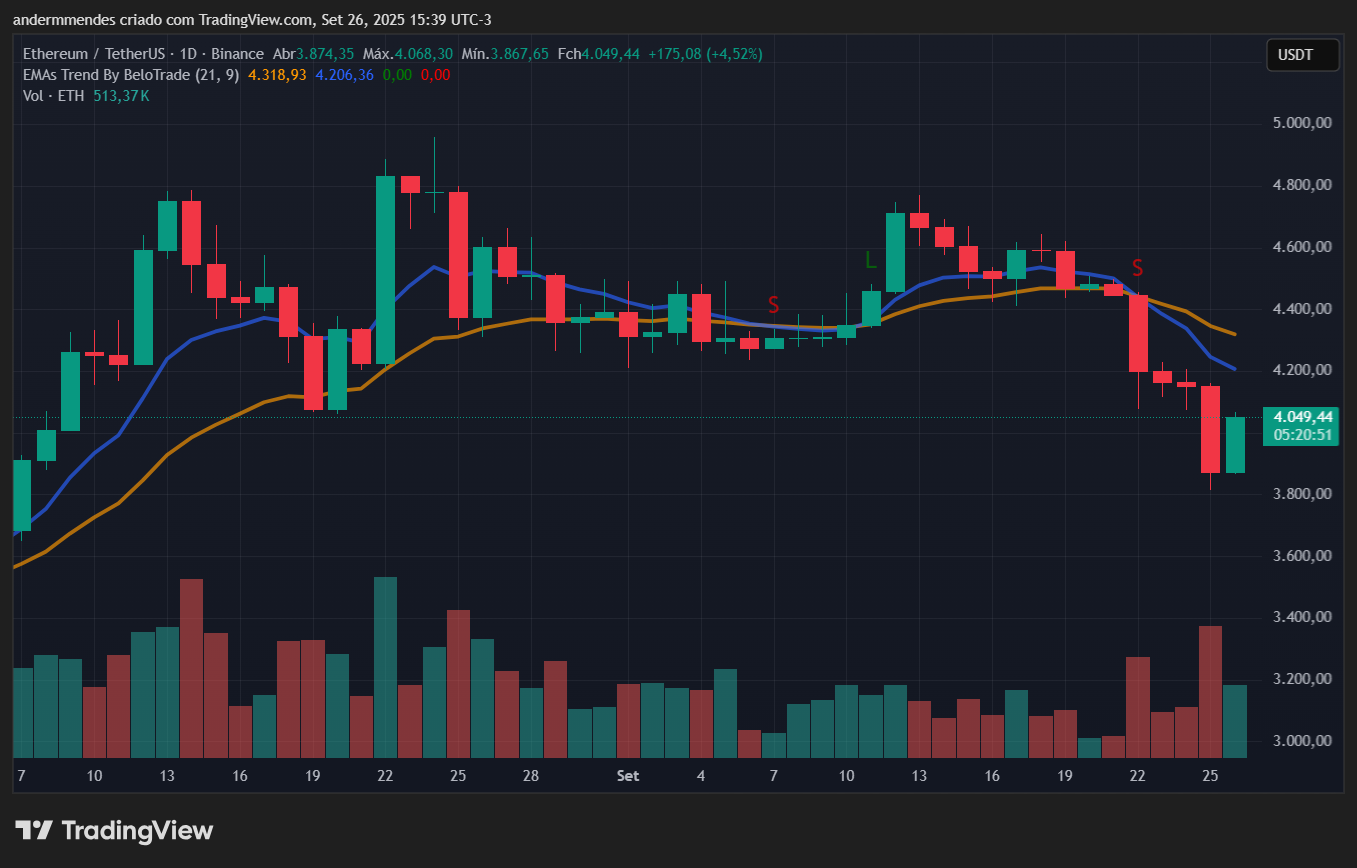
Task: Click the Set month label on the time axis
Action: point(628,776)
